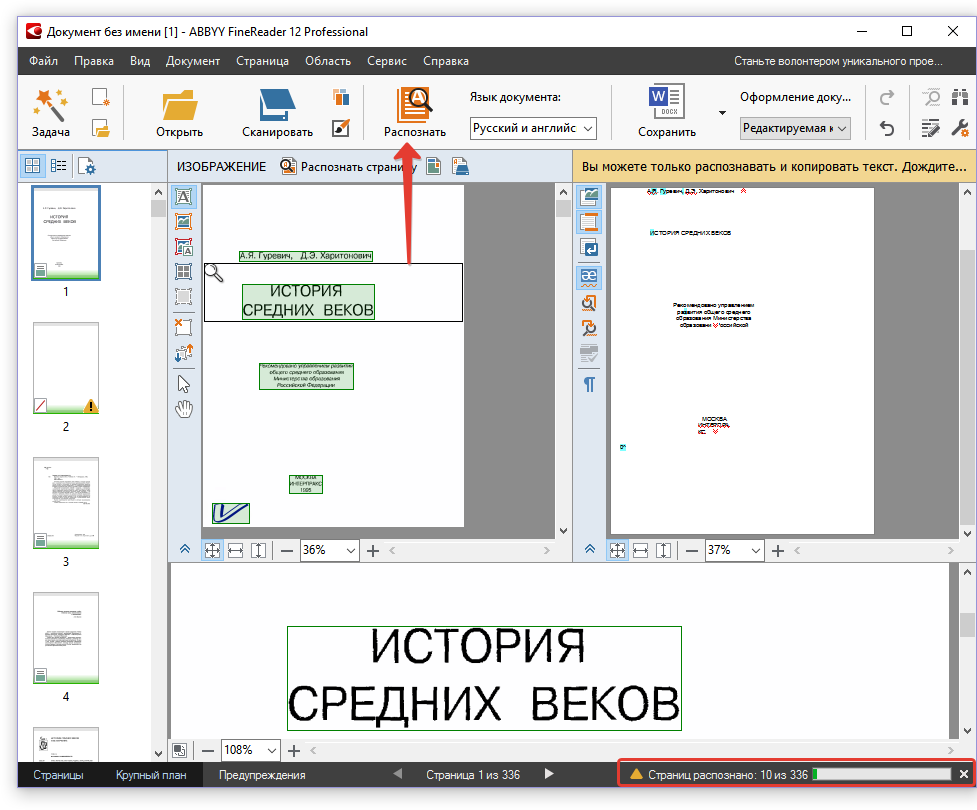Switch to the Предупреждения tab

click(262, 775)
